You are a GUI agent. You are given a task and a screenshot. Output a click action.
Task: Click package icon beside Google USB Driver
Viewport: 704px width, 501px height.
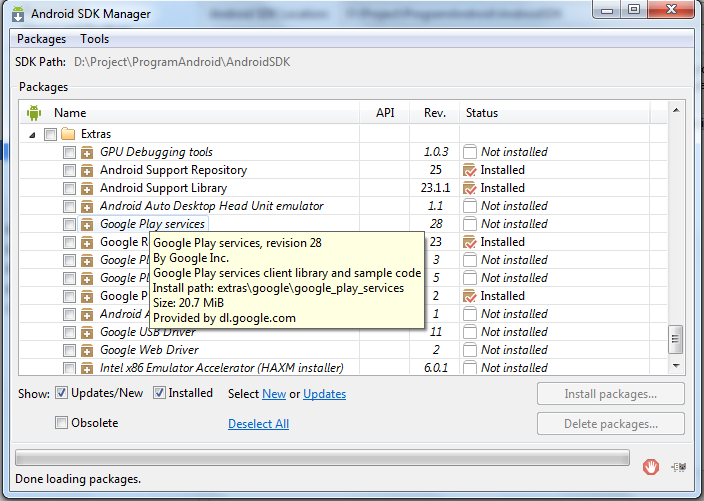[87, 333]
